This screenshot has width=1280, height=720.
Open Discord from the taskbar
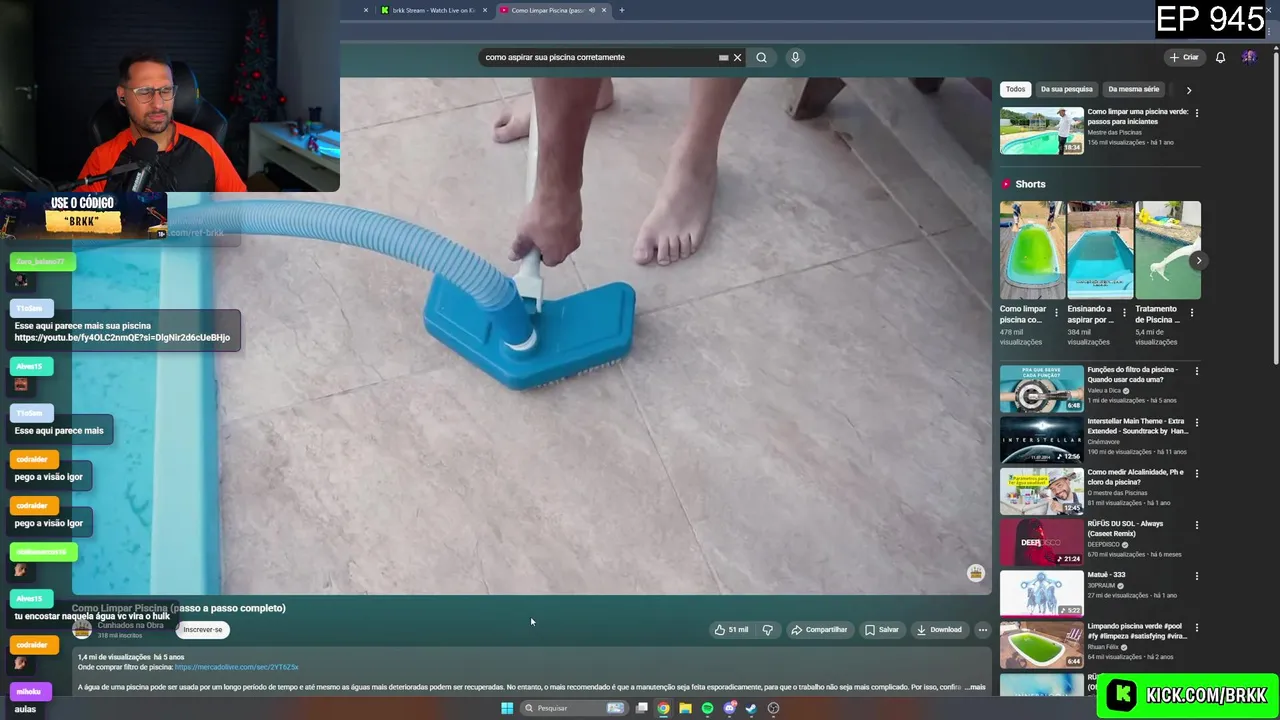tap(730, 708)
